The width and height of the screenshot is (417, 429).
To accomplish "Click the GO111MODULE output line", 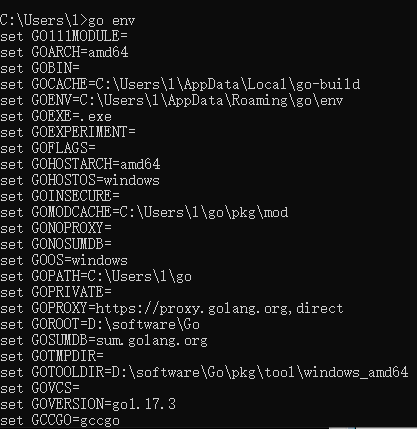I will [x=64, y=36].
